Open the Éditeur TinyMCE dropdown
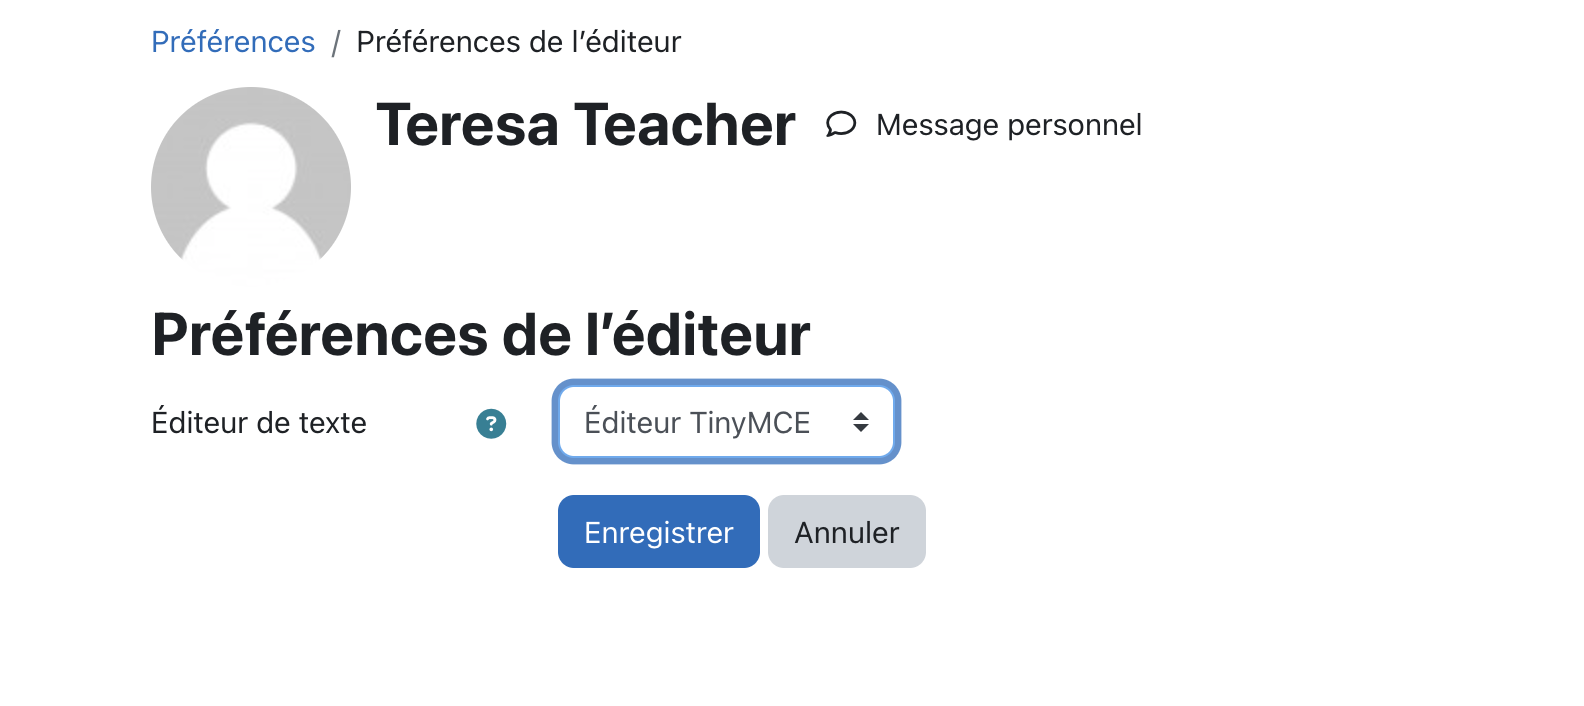Viewport: 1584px width, 706px height. pos(726,422)
